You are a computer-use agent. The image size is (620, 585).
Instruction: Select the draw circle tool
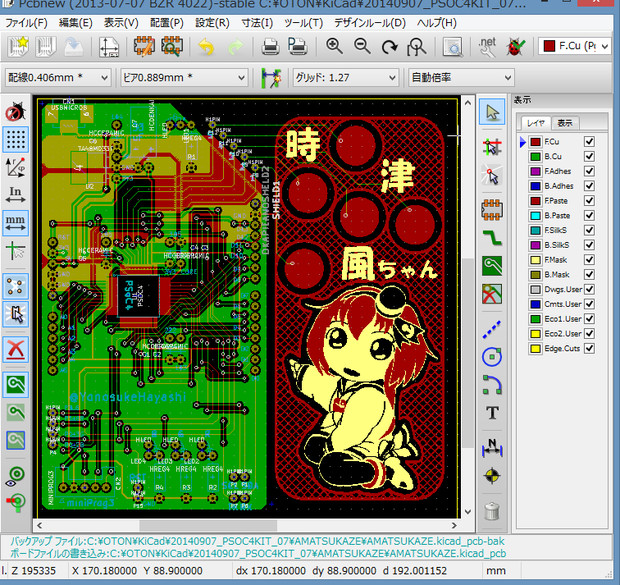coord(492,357)
